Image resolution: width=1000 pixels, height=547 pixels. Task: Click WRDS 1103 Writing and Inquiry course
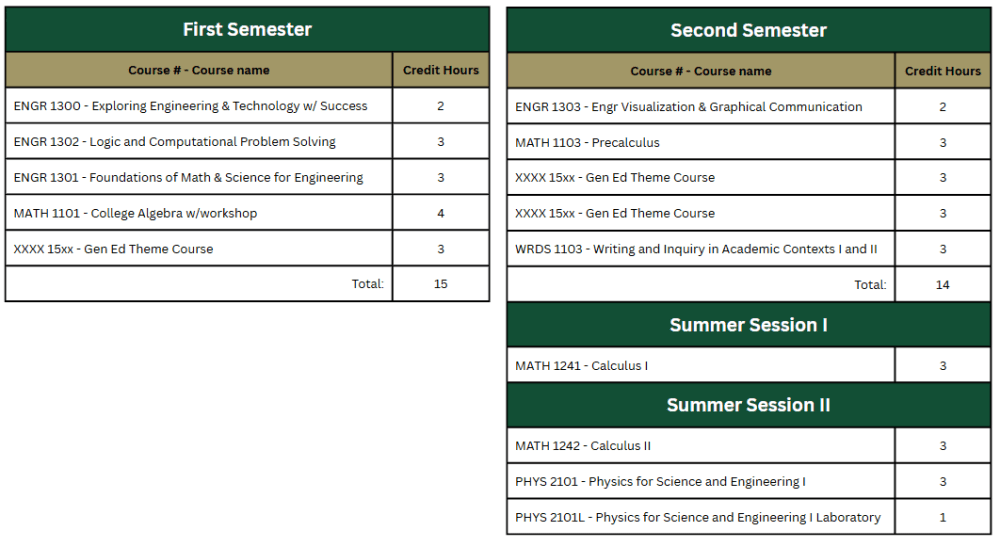coord(696,249)
